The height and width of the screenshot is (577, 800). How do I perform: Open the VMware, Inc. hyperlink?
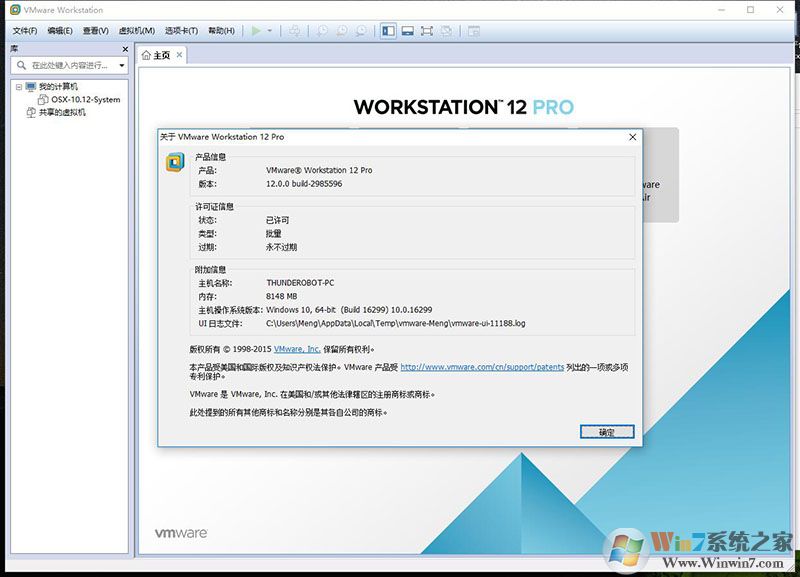click(x=297, y=349)
